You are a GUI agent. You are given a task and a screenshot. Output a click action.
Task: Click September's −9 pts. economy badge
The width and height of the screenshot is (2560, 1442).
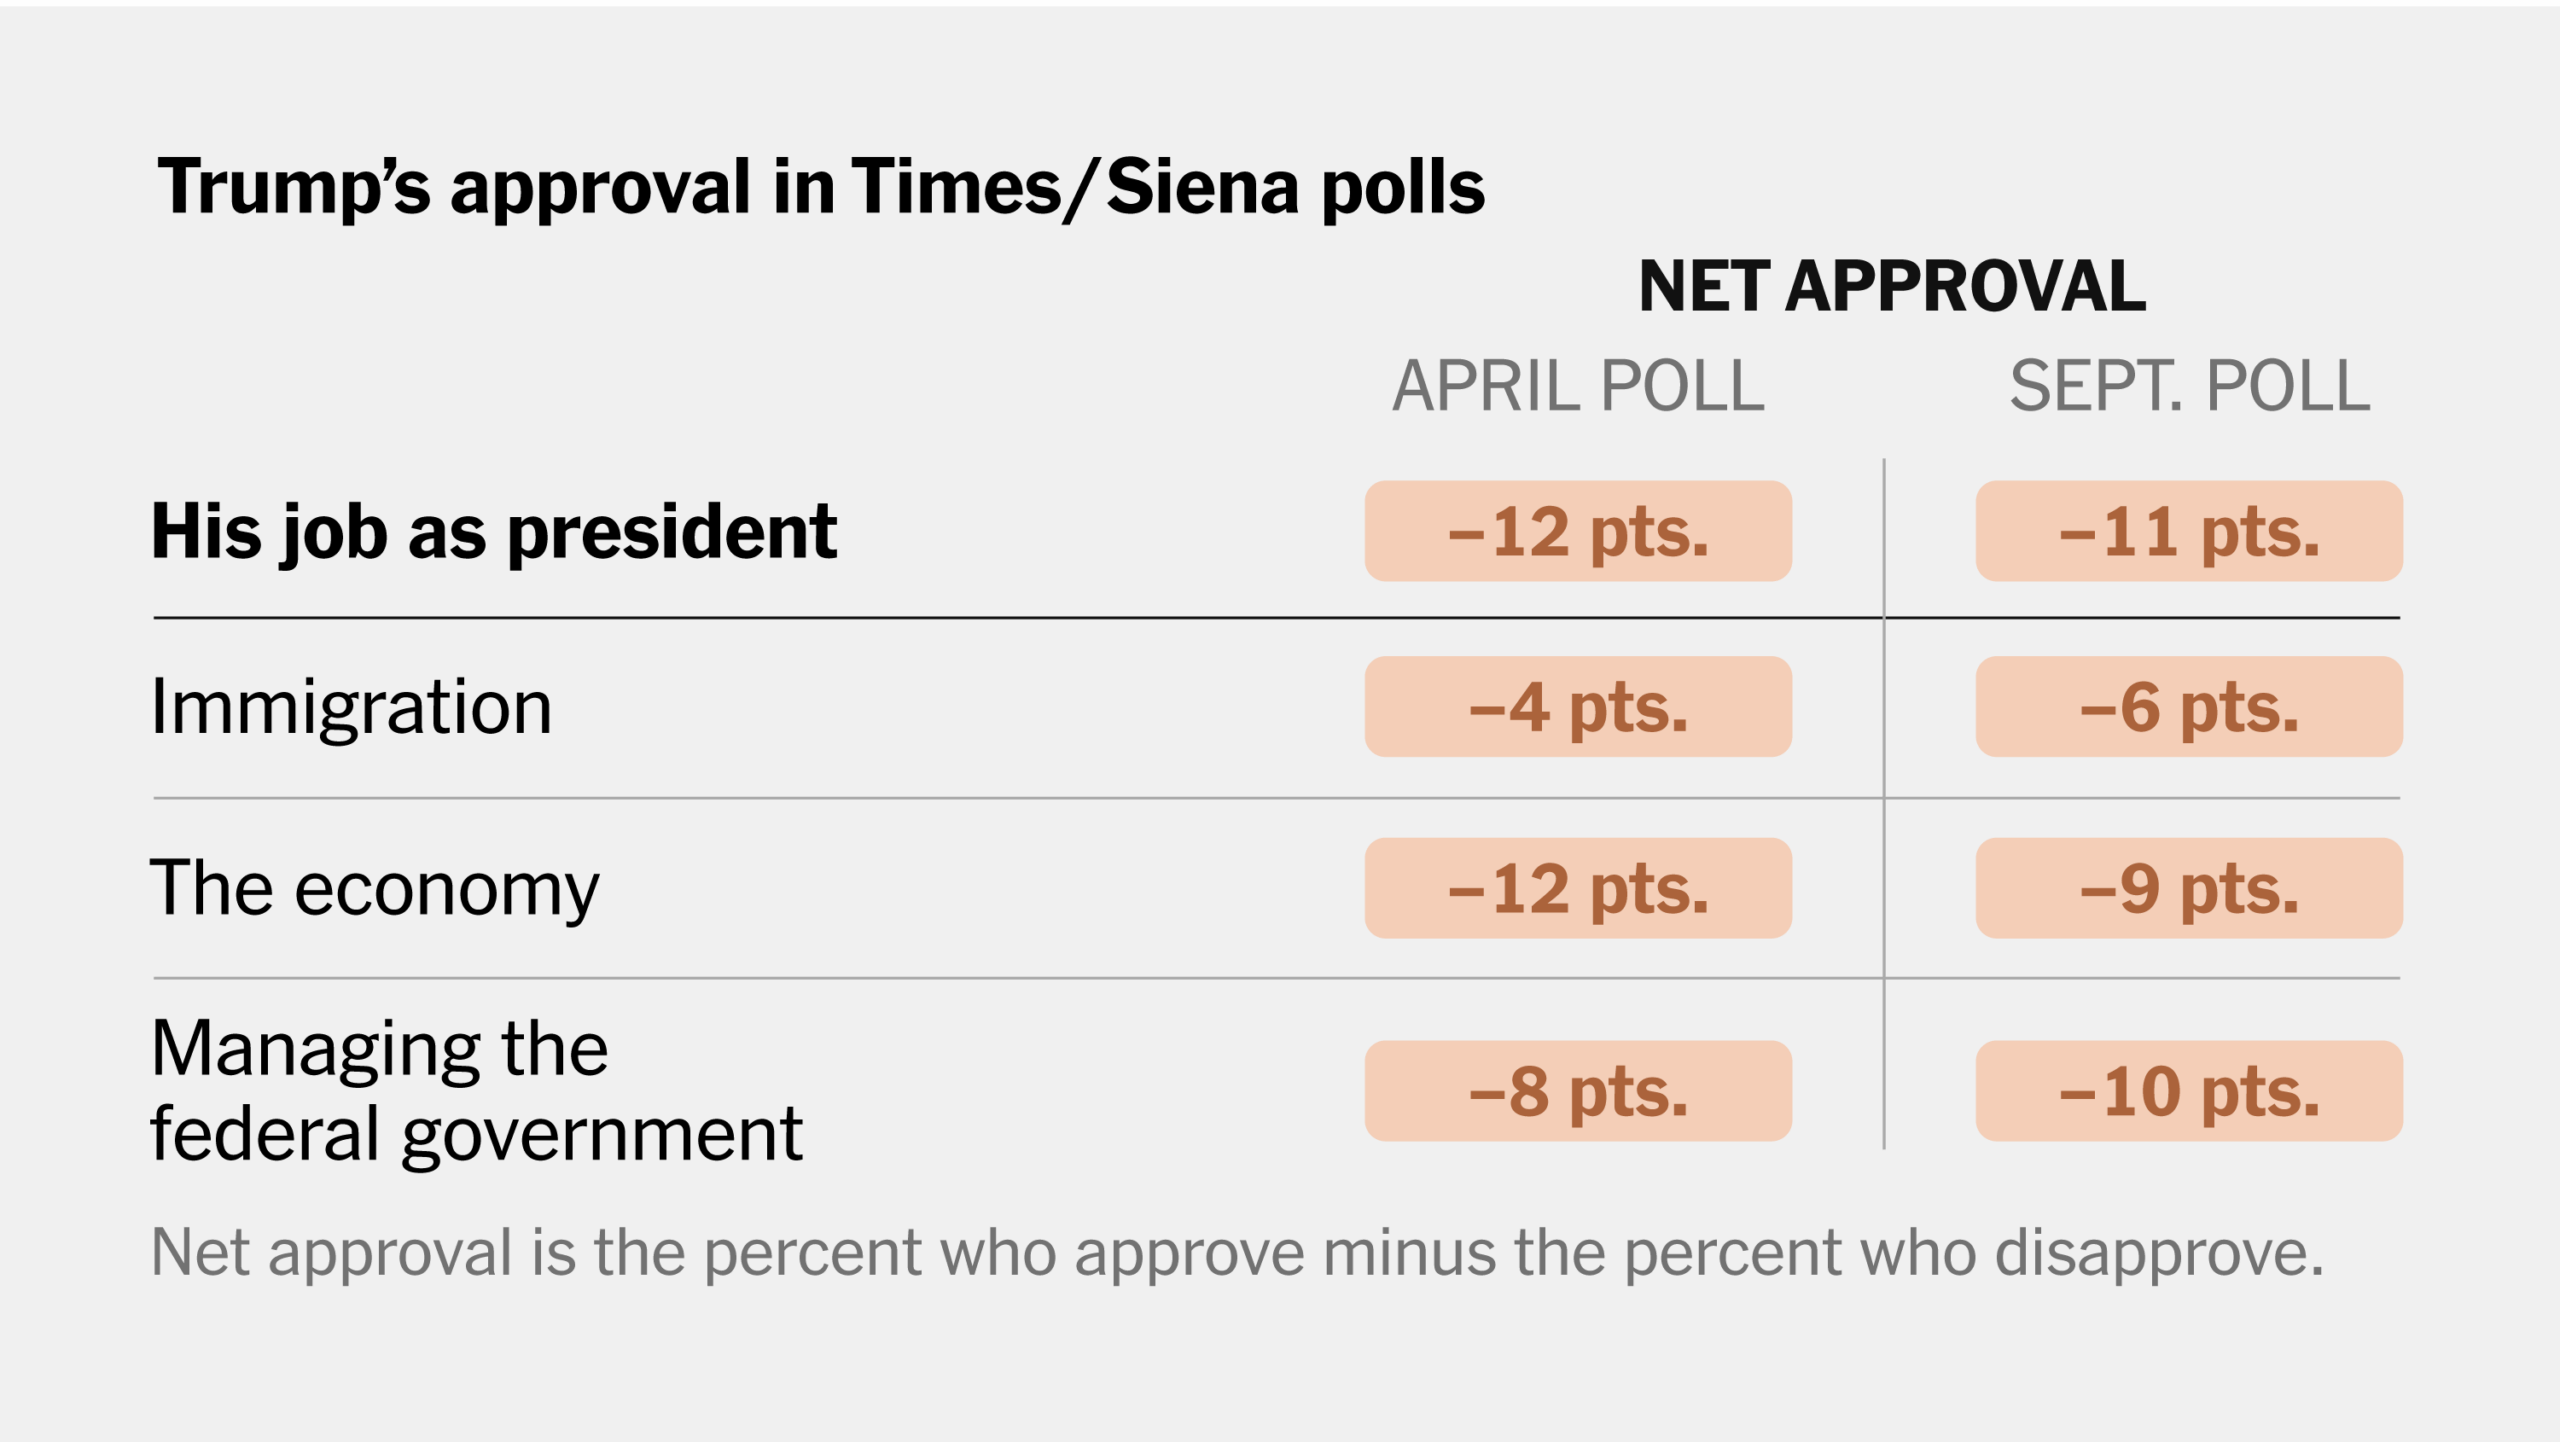(x=2189, y=888)
